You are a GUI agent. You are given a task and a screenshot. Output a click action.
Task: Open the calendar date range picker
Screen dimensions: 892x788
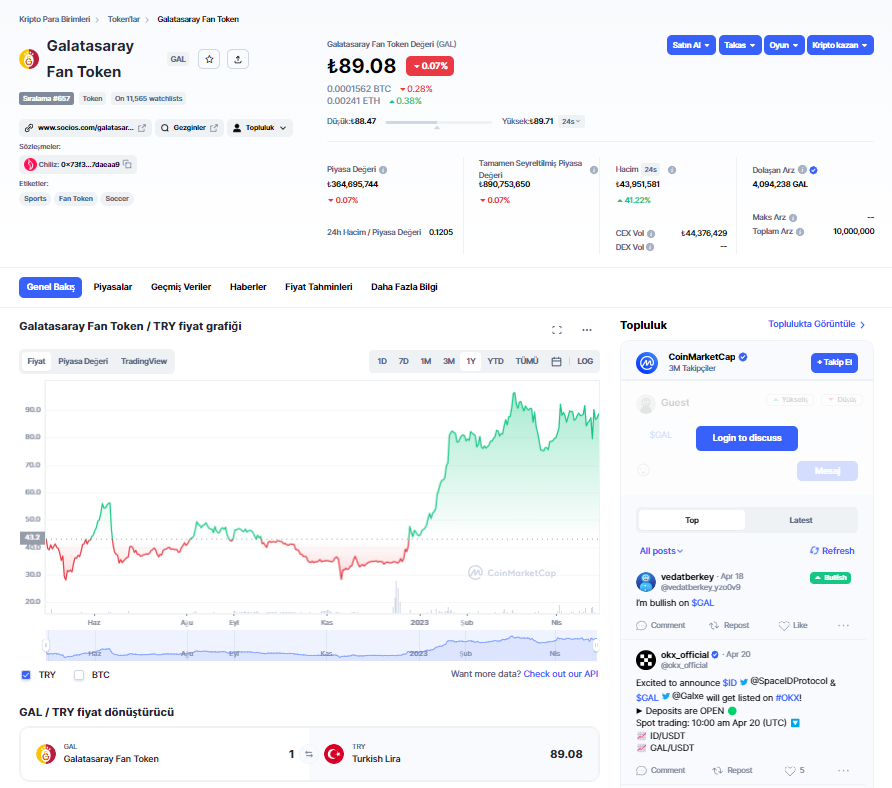pos(556,361)
